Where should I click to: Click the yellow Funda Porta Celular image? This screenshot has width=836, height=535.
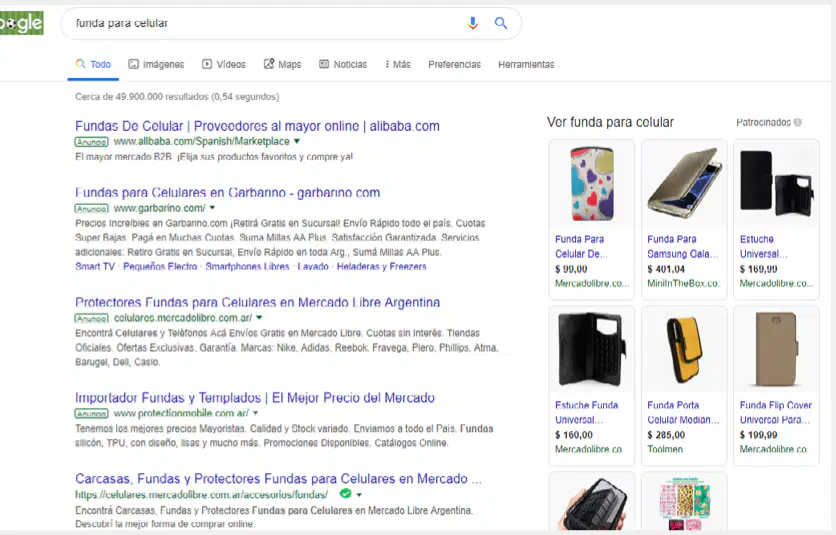click(x=685, y=350)
